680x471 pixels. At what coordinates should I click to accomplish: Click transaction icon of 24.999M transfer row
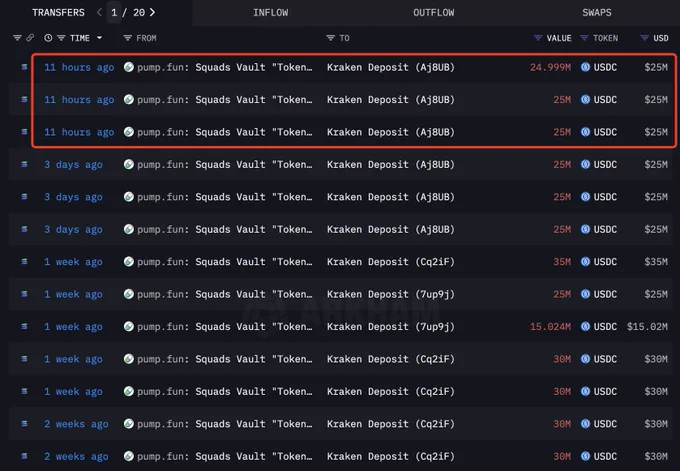pos(24,67)
